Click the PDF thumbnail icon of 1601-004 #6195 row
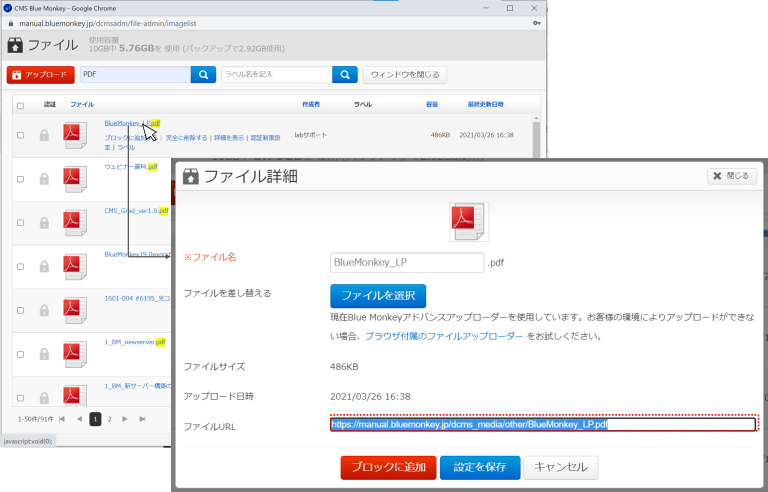The image size is (768, 492). point(75,310)
